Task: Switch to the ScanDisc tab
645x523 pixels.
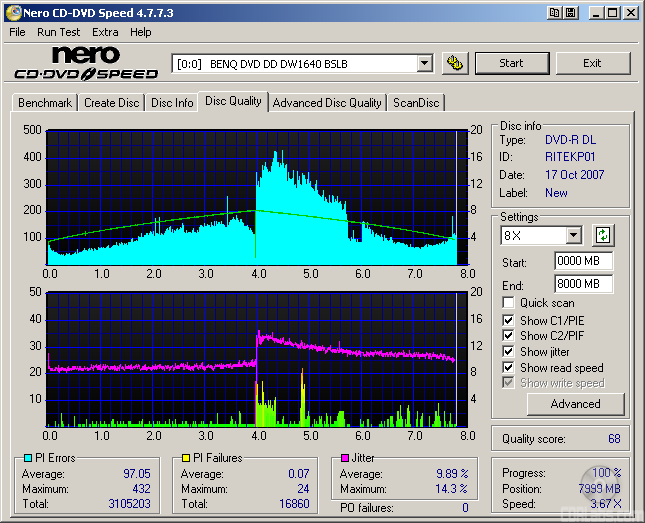Action: pos(415,103)
